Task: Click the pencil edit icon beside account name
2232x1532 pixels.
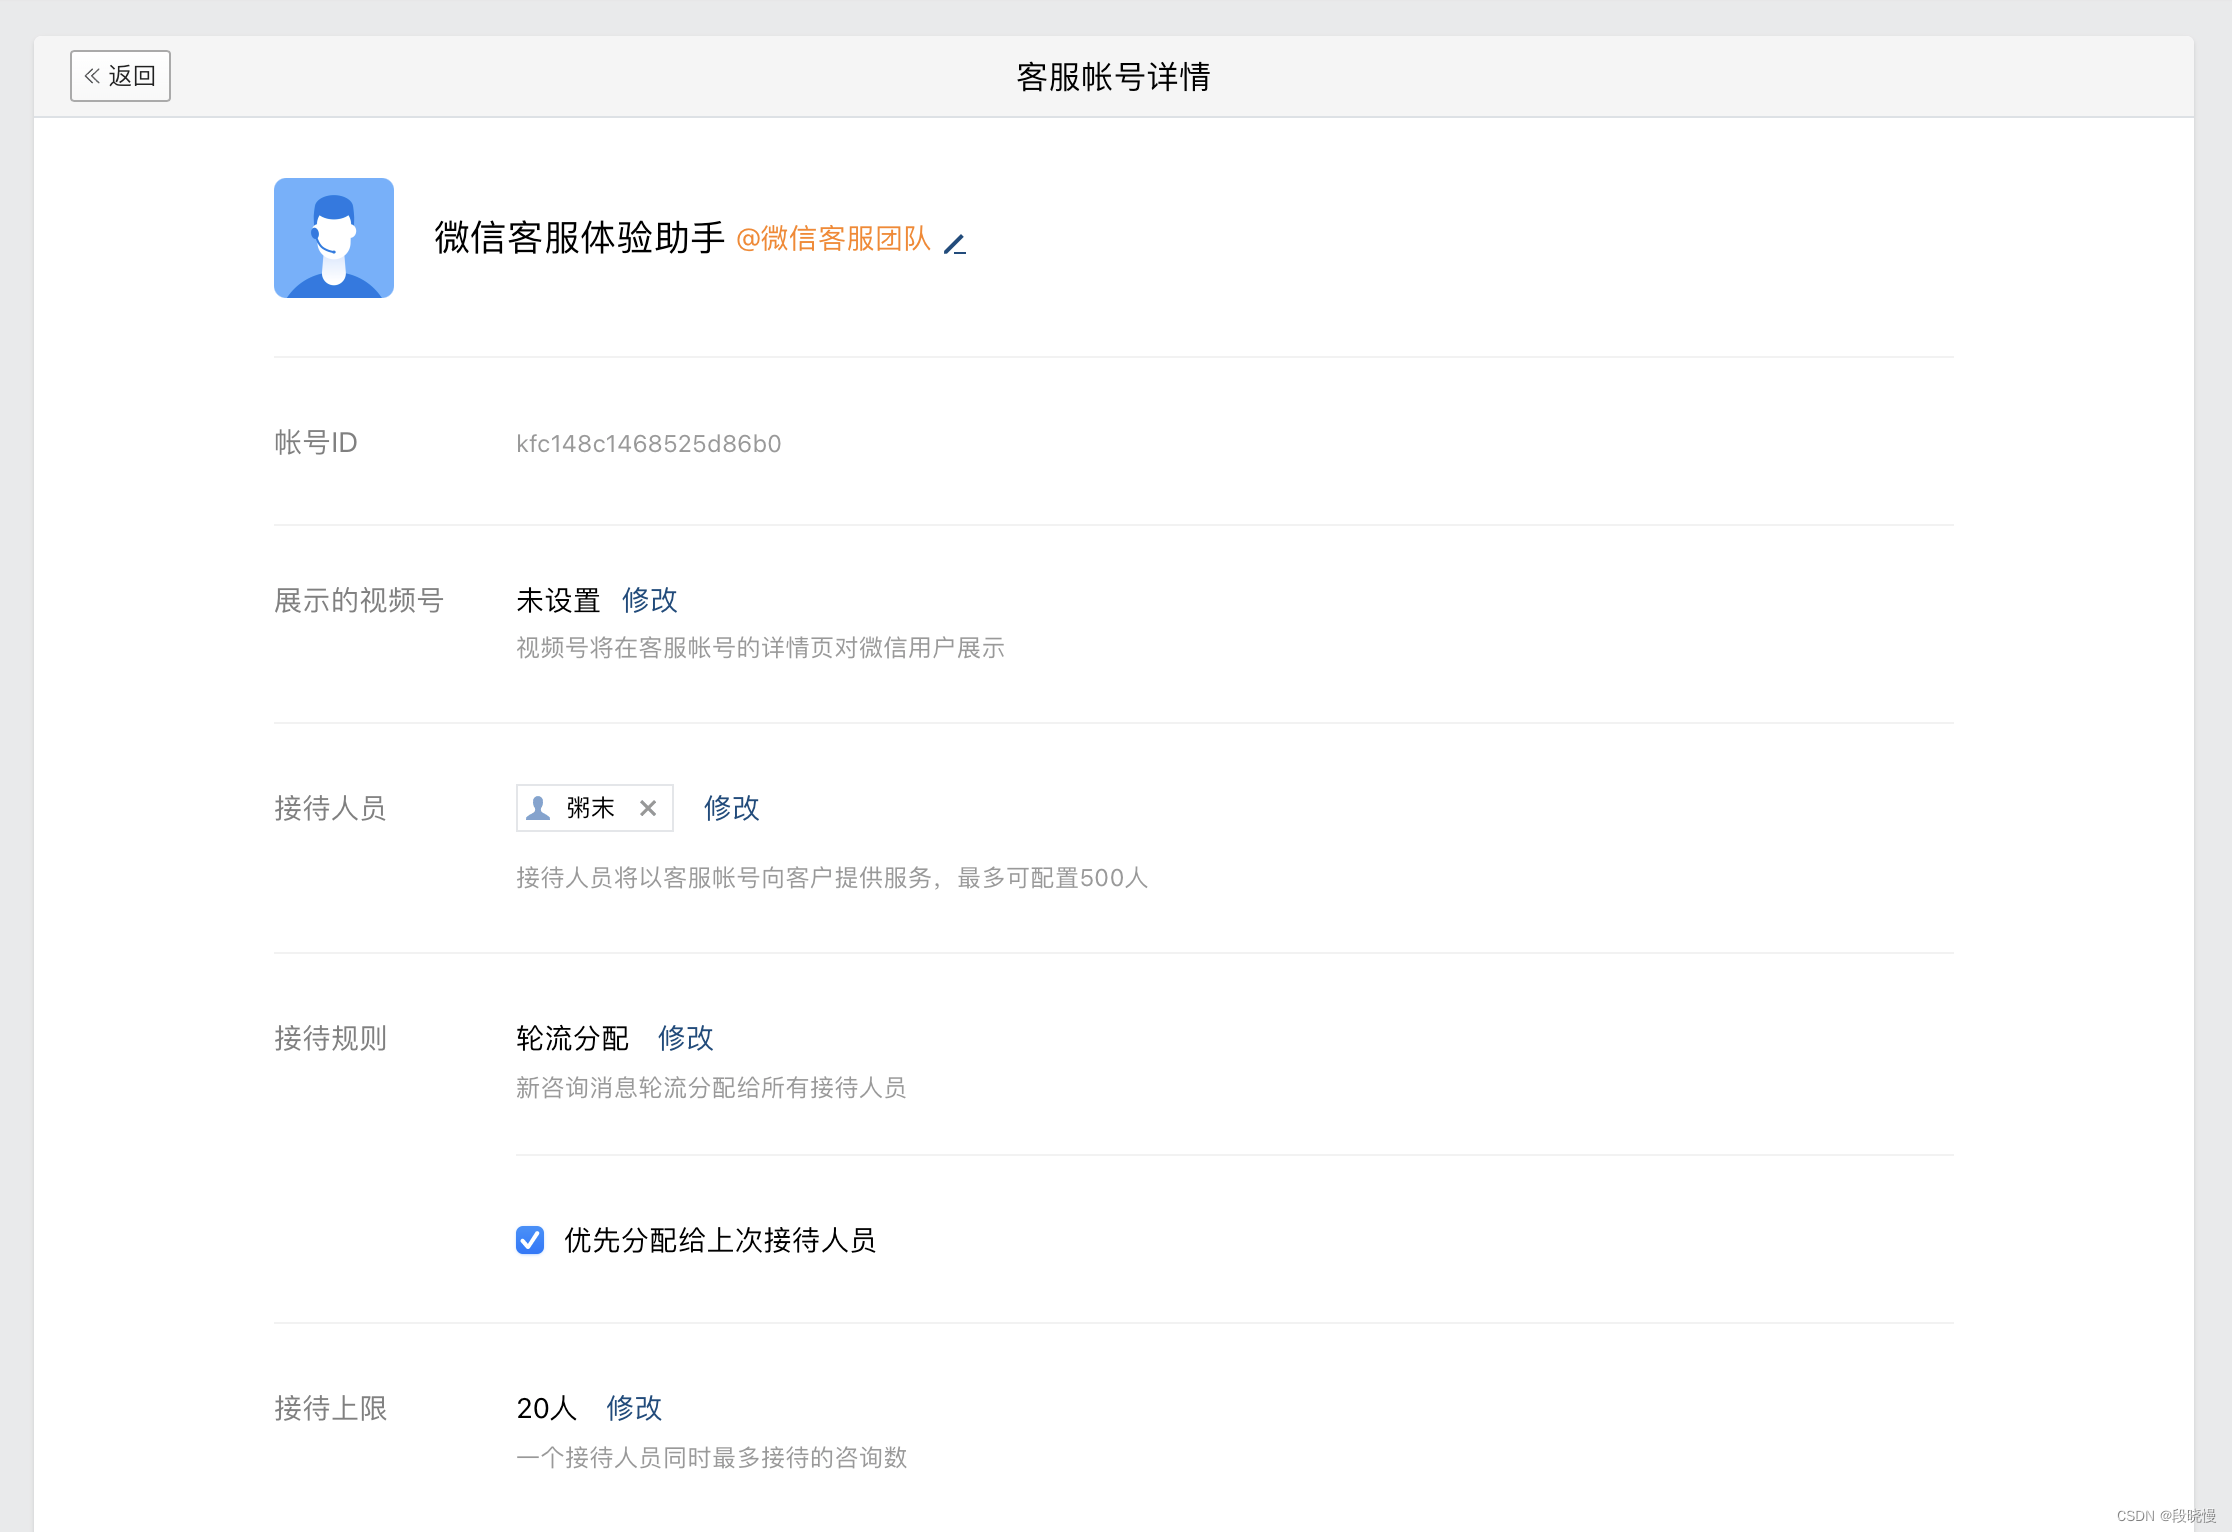Action: 955,243
